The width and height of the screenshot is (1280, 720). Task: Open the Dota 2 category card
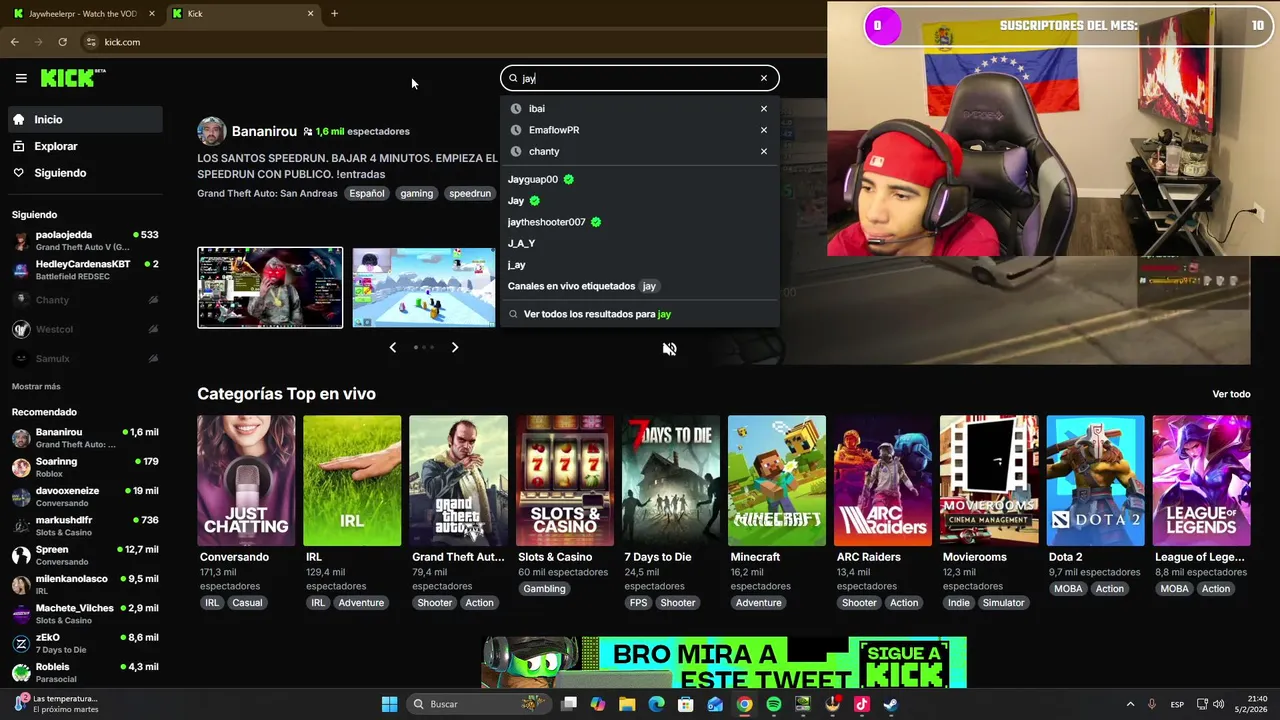(1095, 481)
